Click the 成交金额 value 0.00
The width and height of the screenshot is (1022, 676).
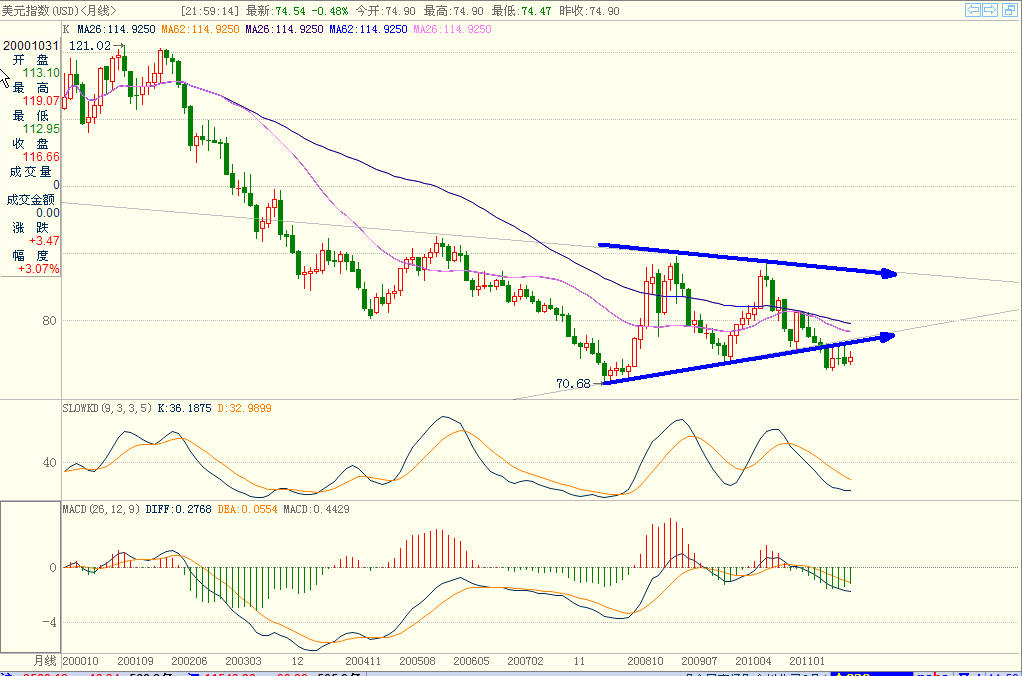coord(48,213)
